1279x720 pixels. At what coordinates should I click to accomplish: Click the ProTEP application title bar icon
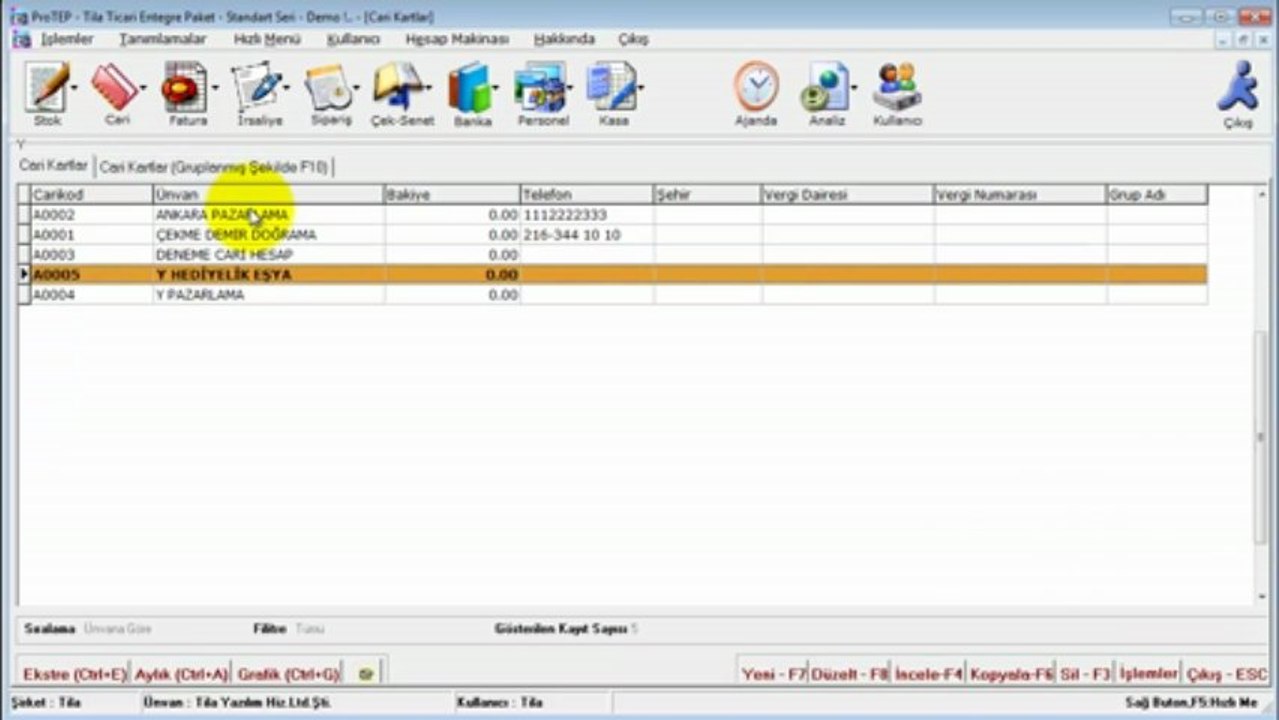click(x=21, y=16)
